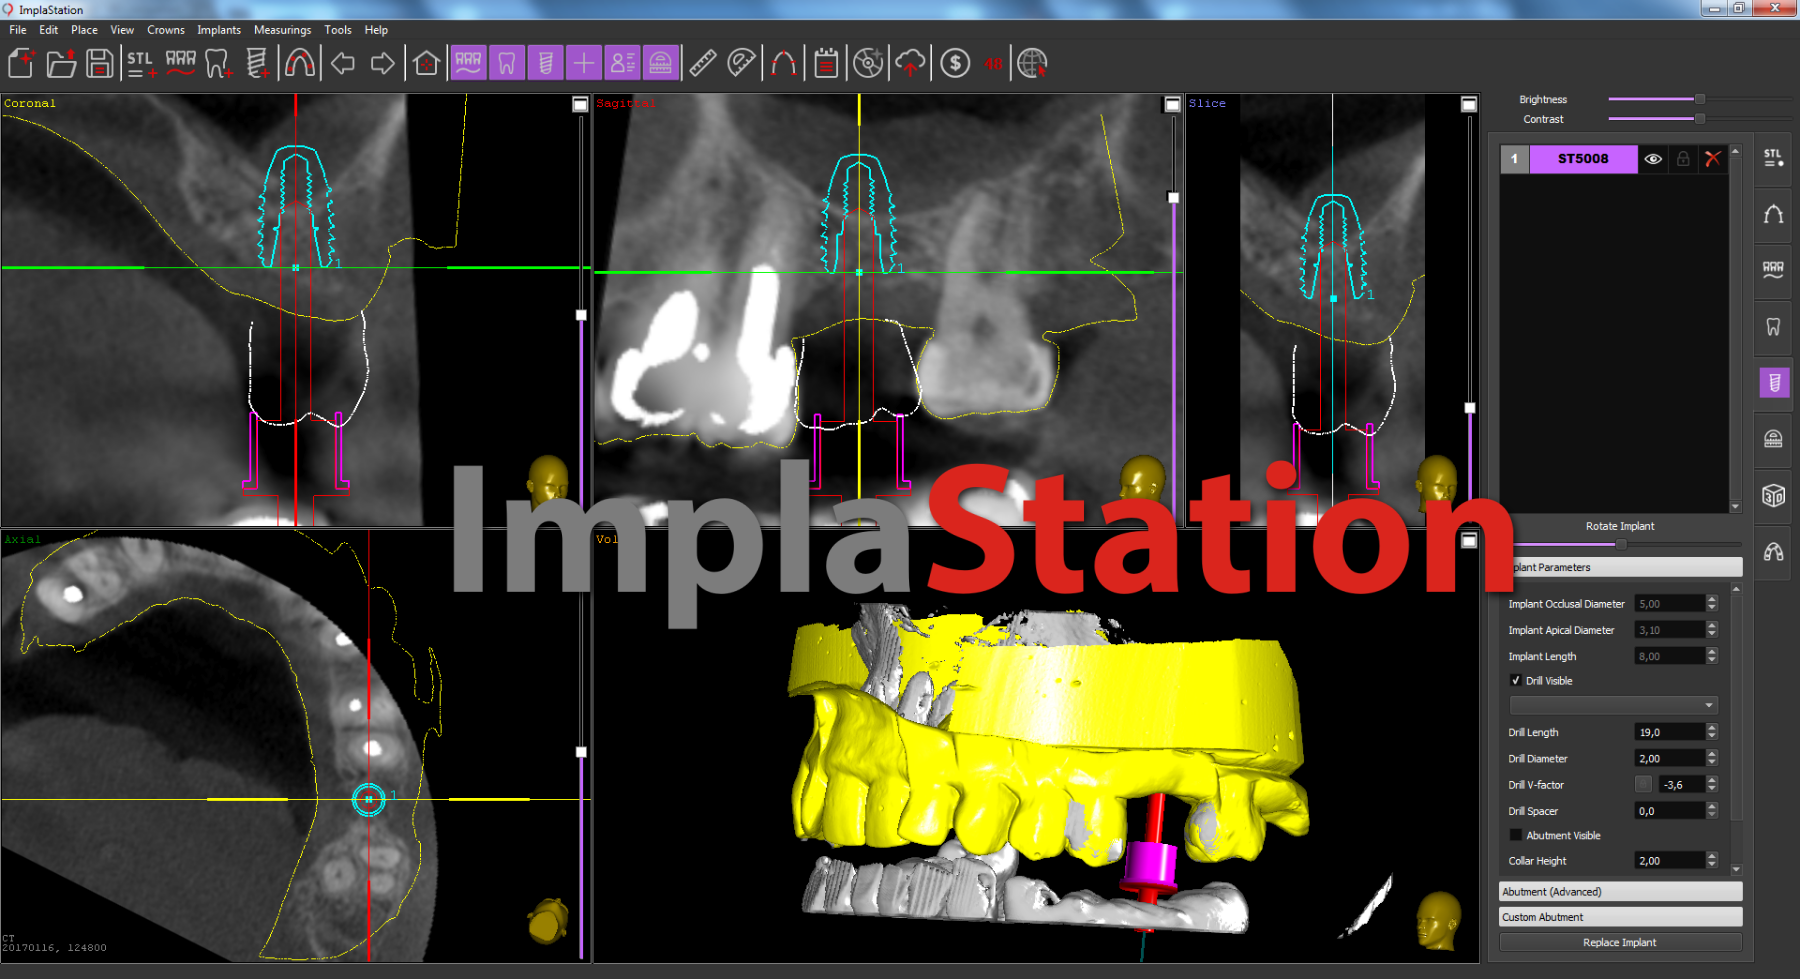Toggle implants display purple toolbar button
The height and width of the screenshot is (979, 1800).
(x=545, y=63)
